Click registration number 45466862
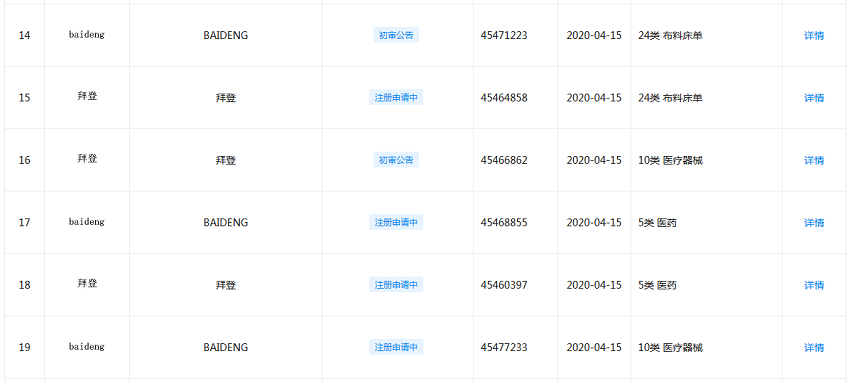The image size is (850, 383). coord(504,160)
